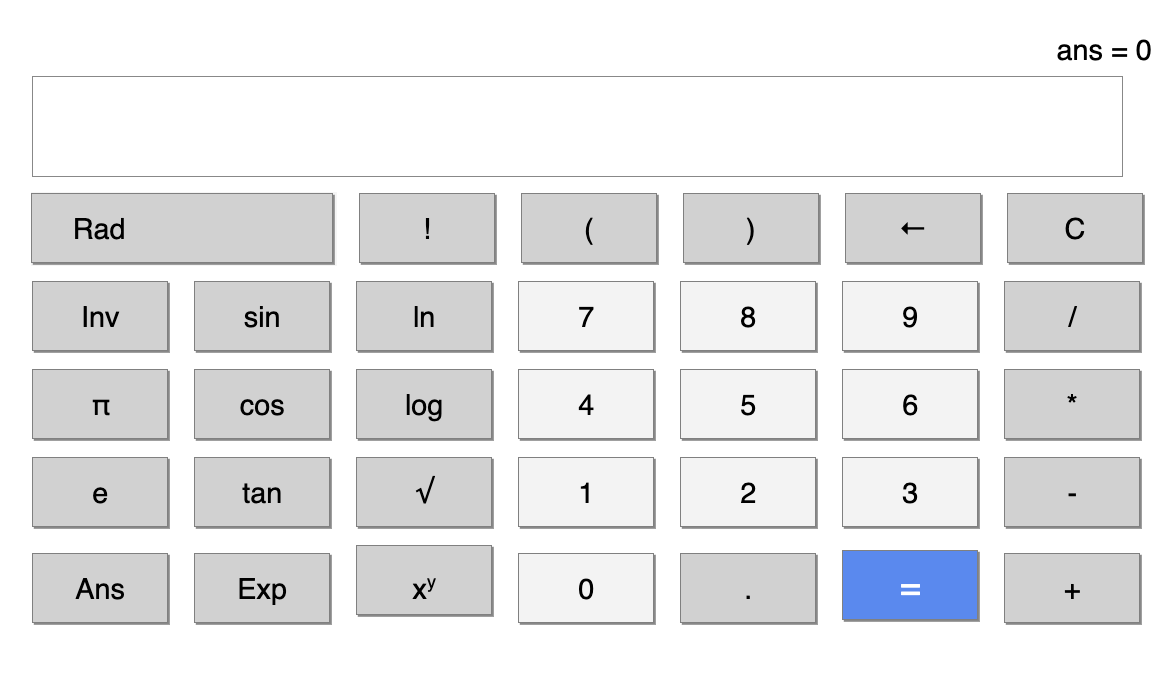Click the open parenthesis button
The width and height of the screenshot is (1175, 674).
[589, 229]
